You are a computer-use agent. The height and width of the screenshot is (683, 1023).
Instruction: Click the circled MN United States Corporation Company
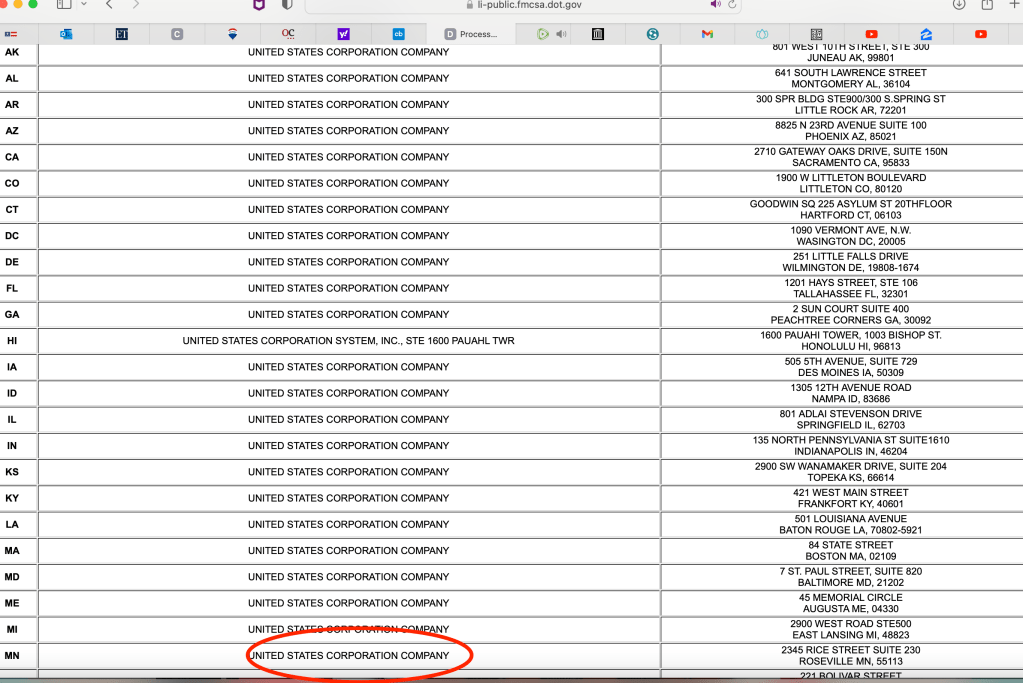pyautogui.click(x=349, y=656)
